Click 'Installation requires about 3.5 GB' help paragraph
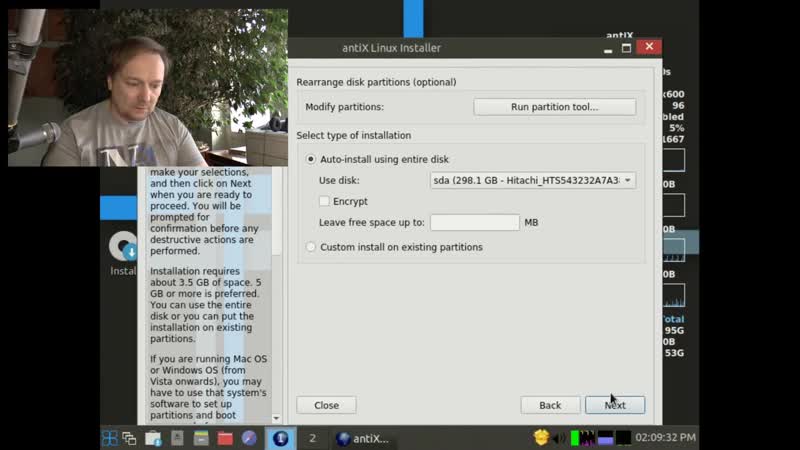Image resolution: width=800 pixels, height=450 pixels. pos(206,305)
